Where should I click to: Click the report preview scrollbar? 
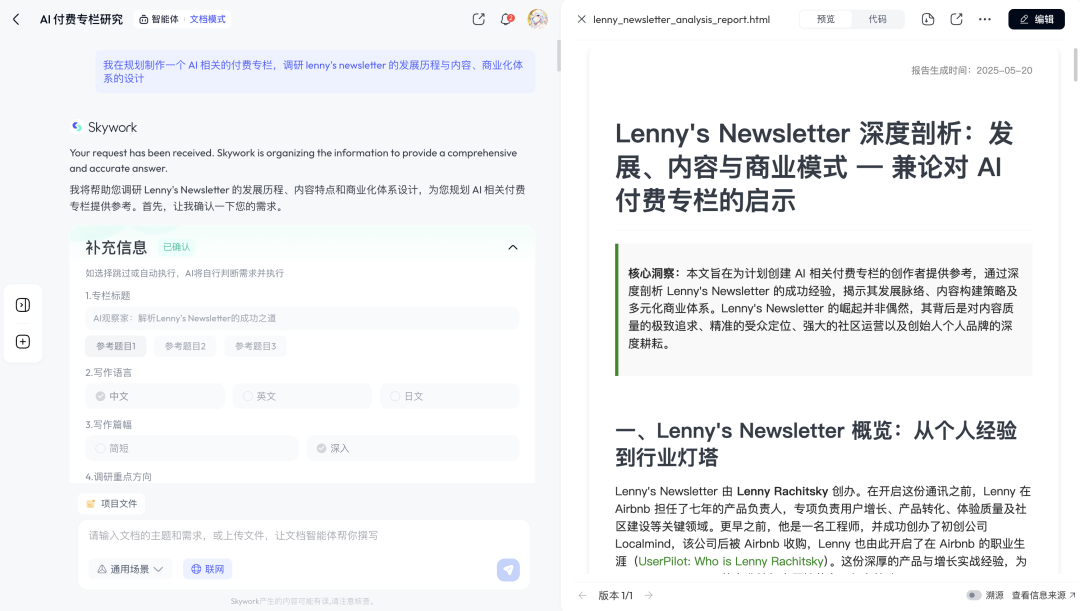1075,65
